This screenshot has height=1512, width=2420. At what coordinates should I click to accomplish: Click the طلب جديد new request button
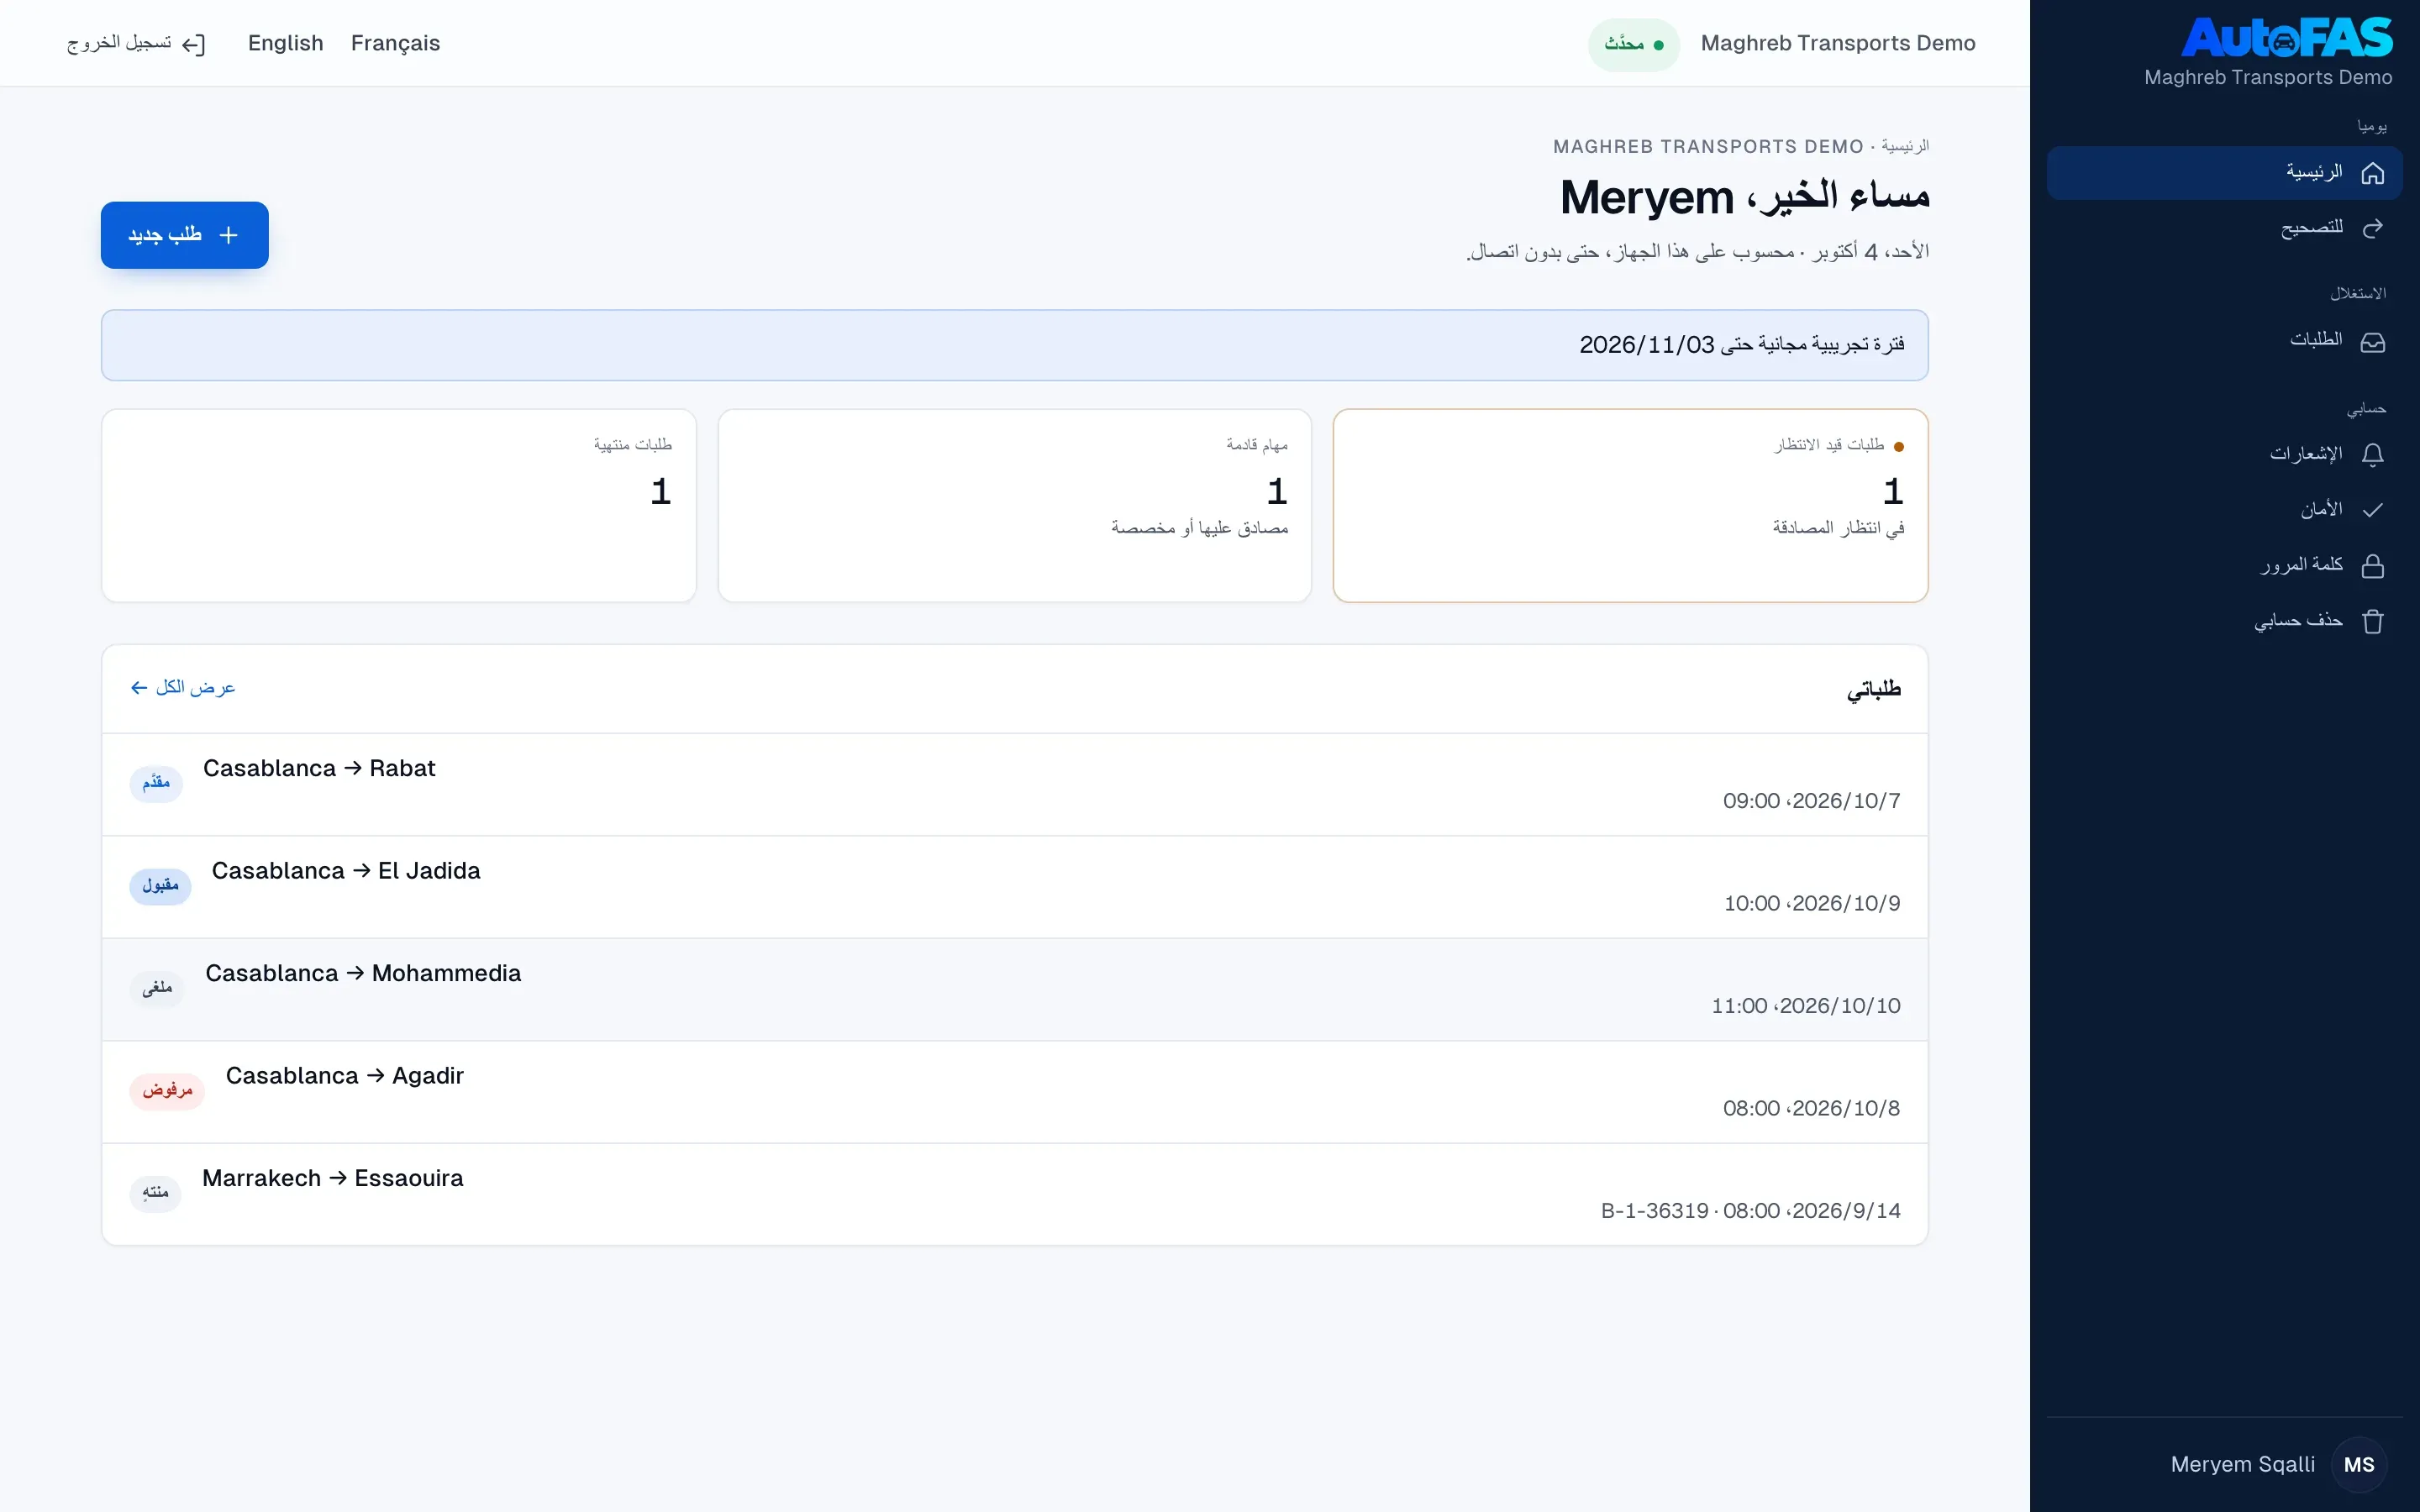coord(185,235)
